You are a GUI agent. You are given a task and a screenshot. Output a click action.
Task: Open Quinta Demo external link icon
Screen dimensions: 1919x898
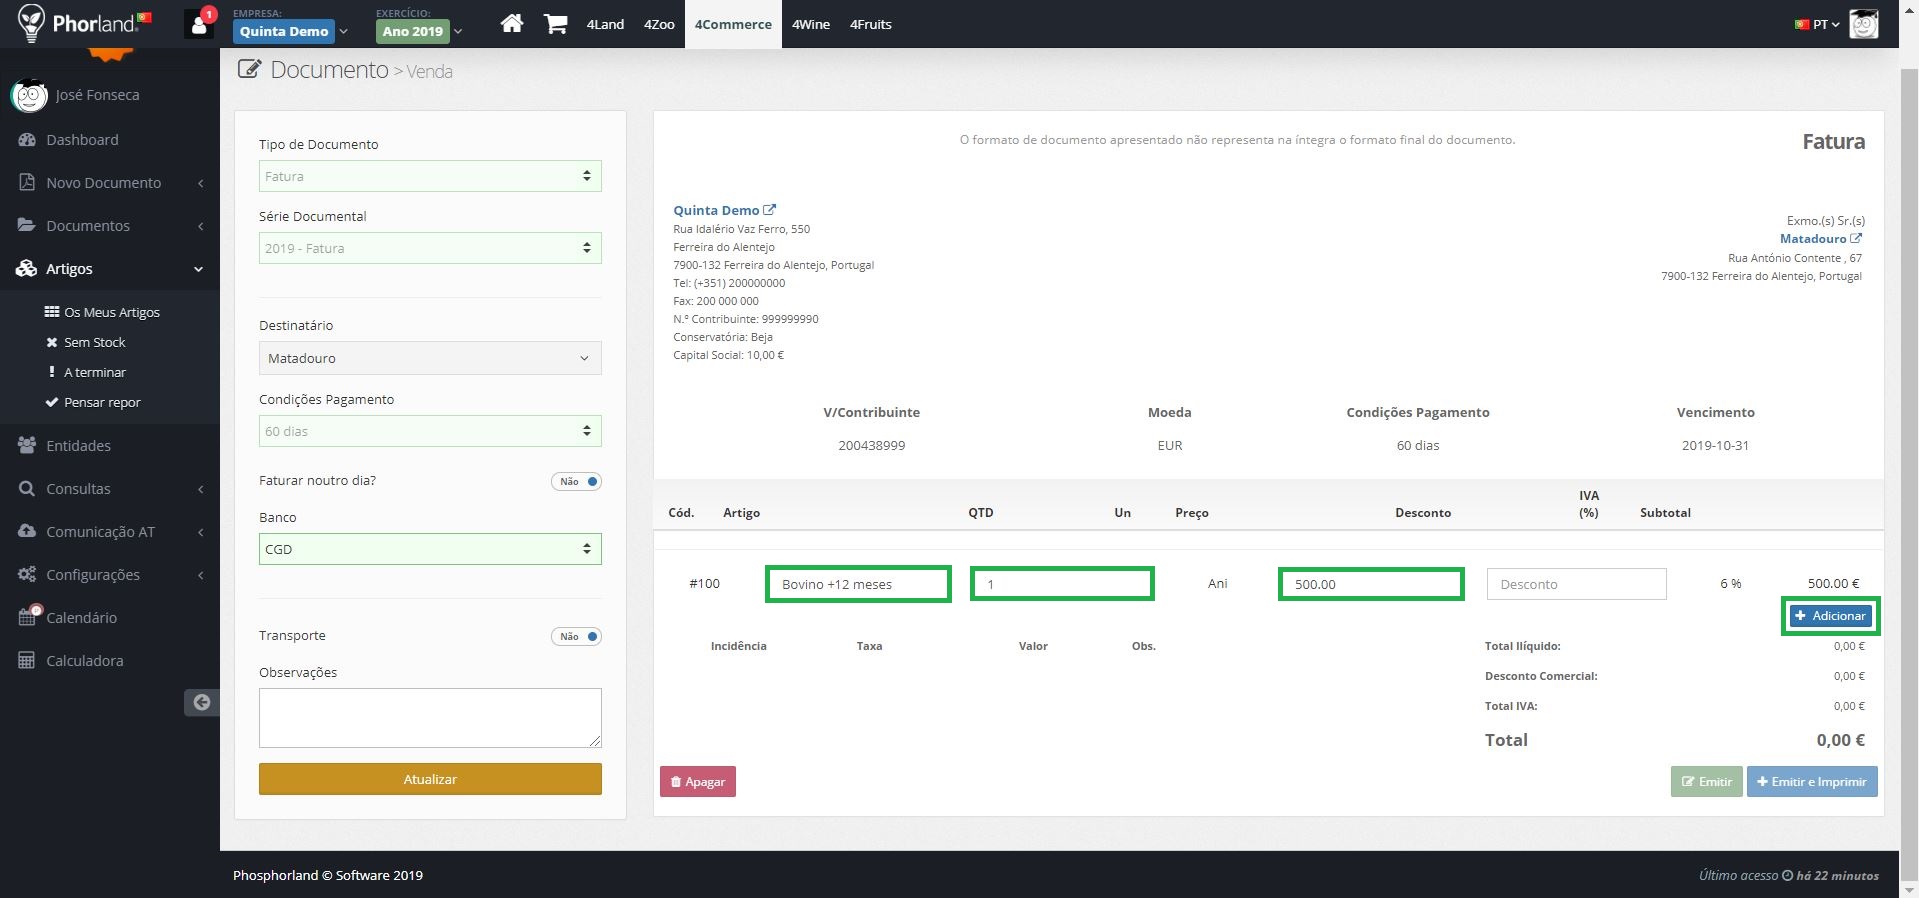point(769,210)
